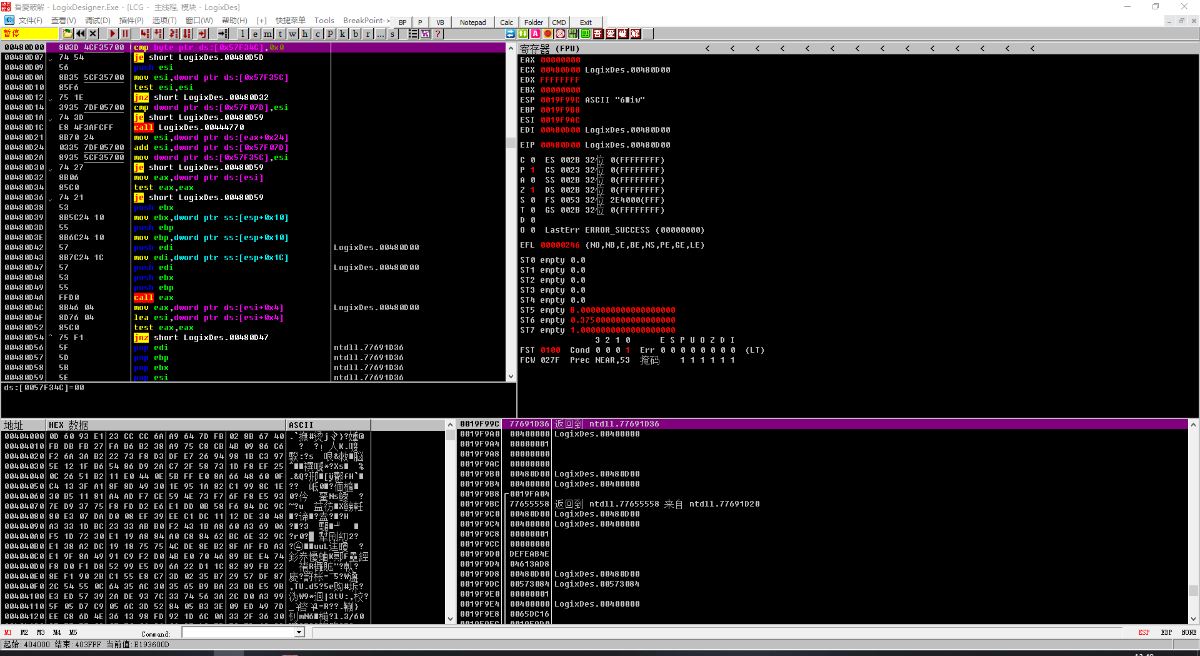1200x656 pixels.
Task: Open Source window with the 's' button
Action: [x=393, y=33]
